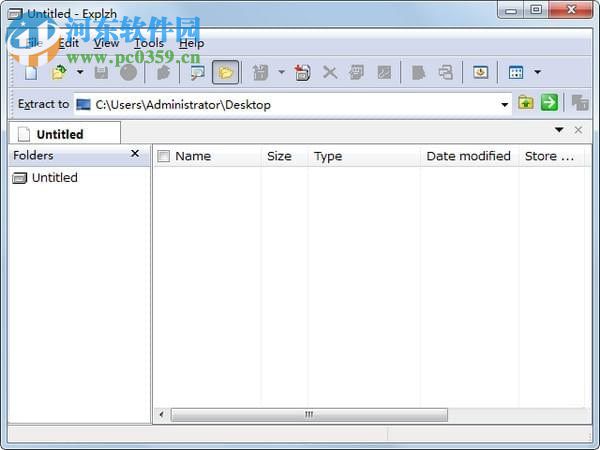This screenshot has height=450, width=600.
Task: Click the grey round toolbar icon
Action: coord(129,72)
